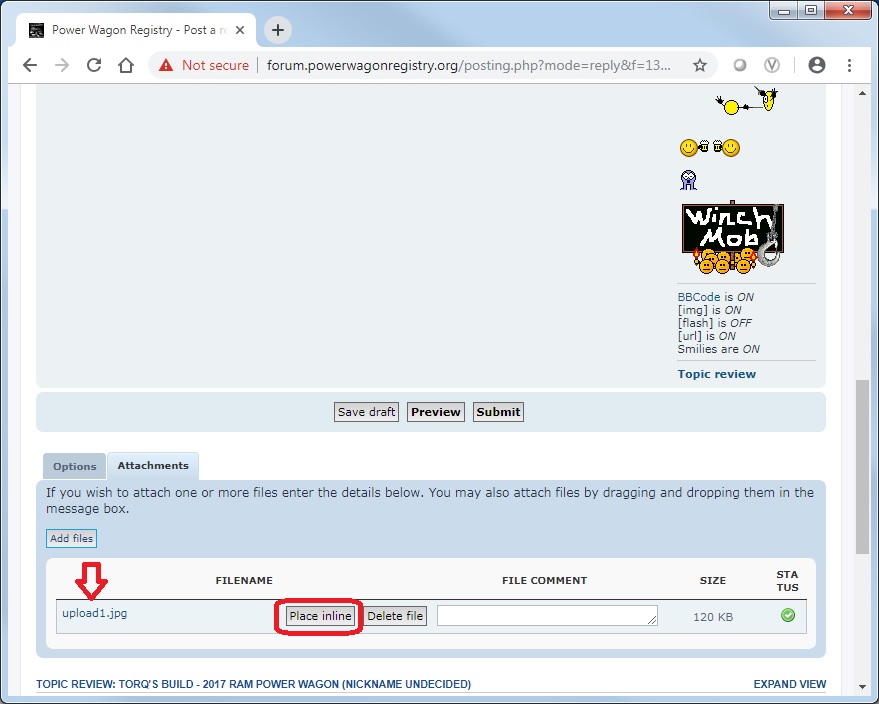The height and width of the screenshot is (704, 879).
Task: Reload the page with the refresh icon
Action: pyautogui.click(x=94, y=65)
